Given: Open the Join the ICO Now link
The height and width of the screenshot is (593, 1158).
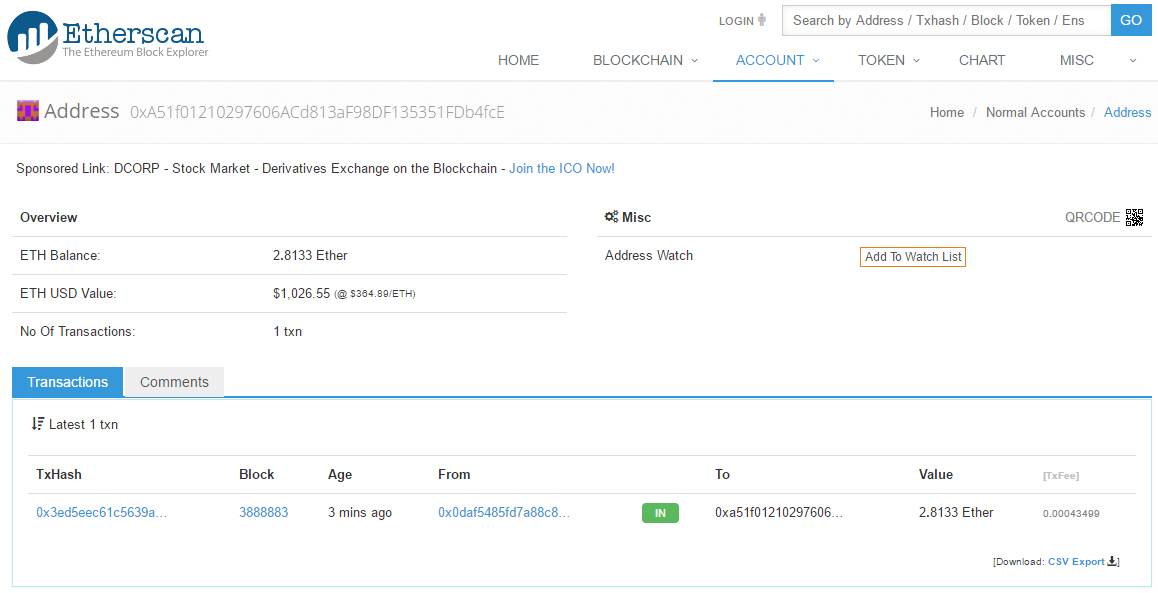Looking at the screenshot, I should coord(561,169).
